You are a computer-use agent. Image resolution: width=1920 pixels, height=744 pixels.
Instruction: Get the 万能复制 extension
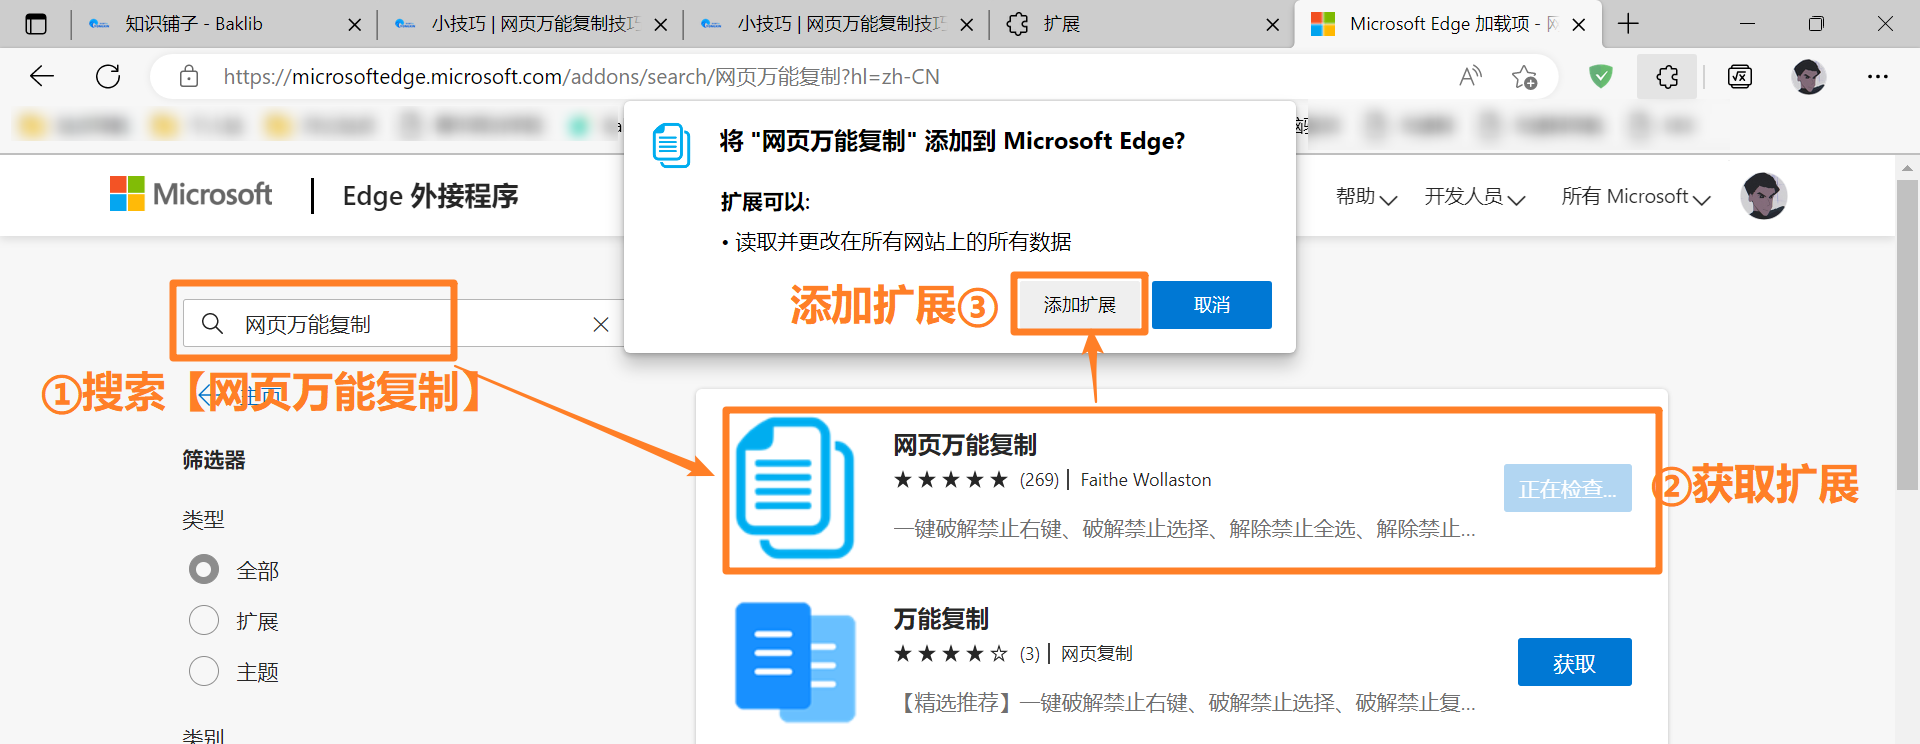pos(1574,662)
